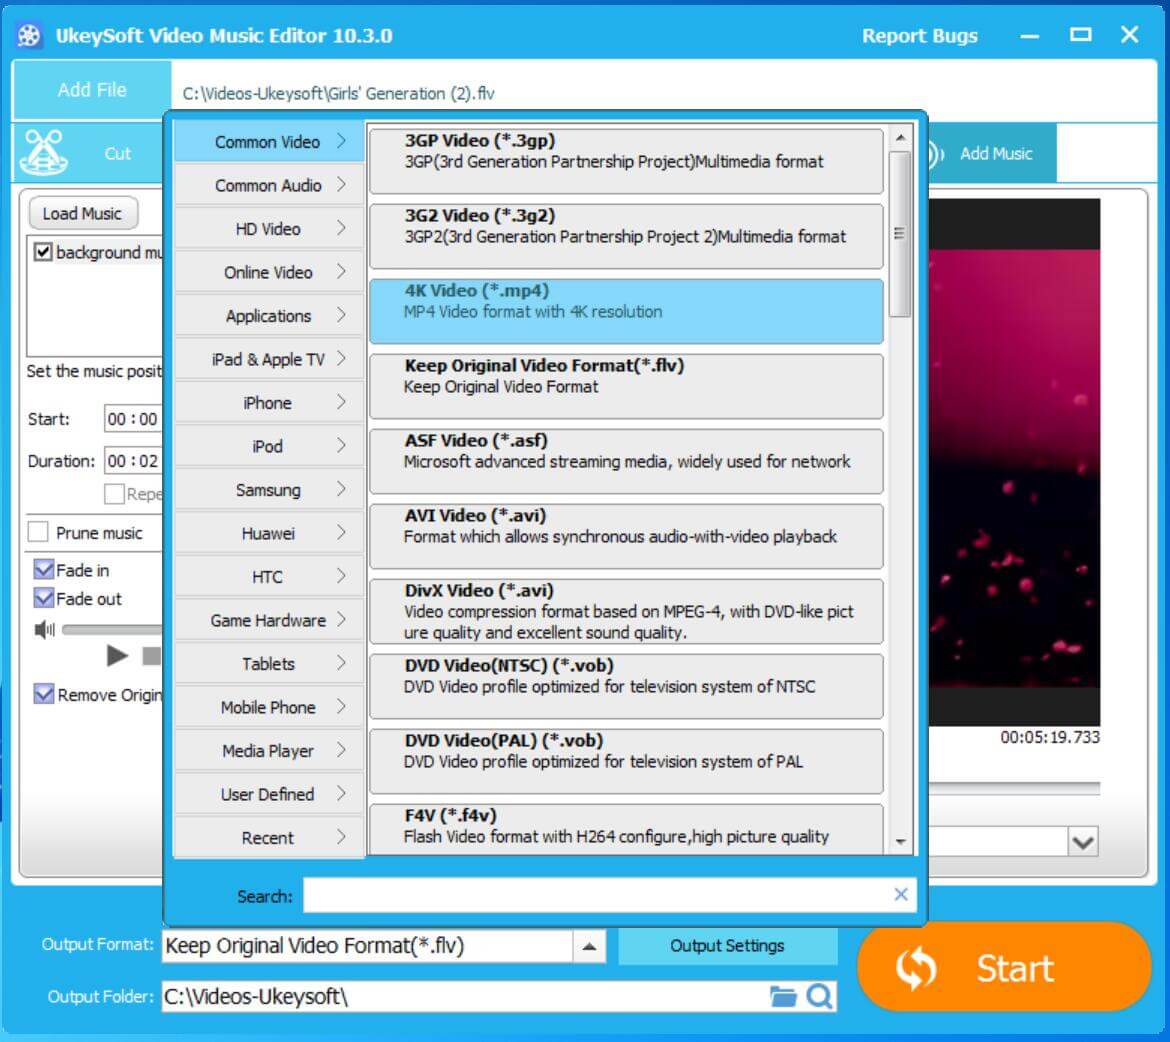Open the Game Hardware category

click(269, 620)
